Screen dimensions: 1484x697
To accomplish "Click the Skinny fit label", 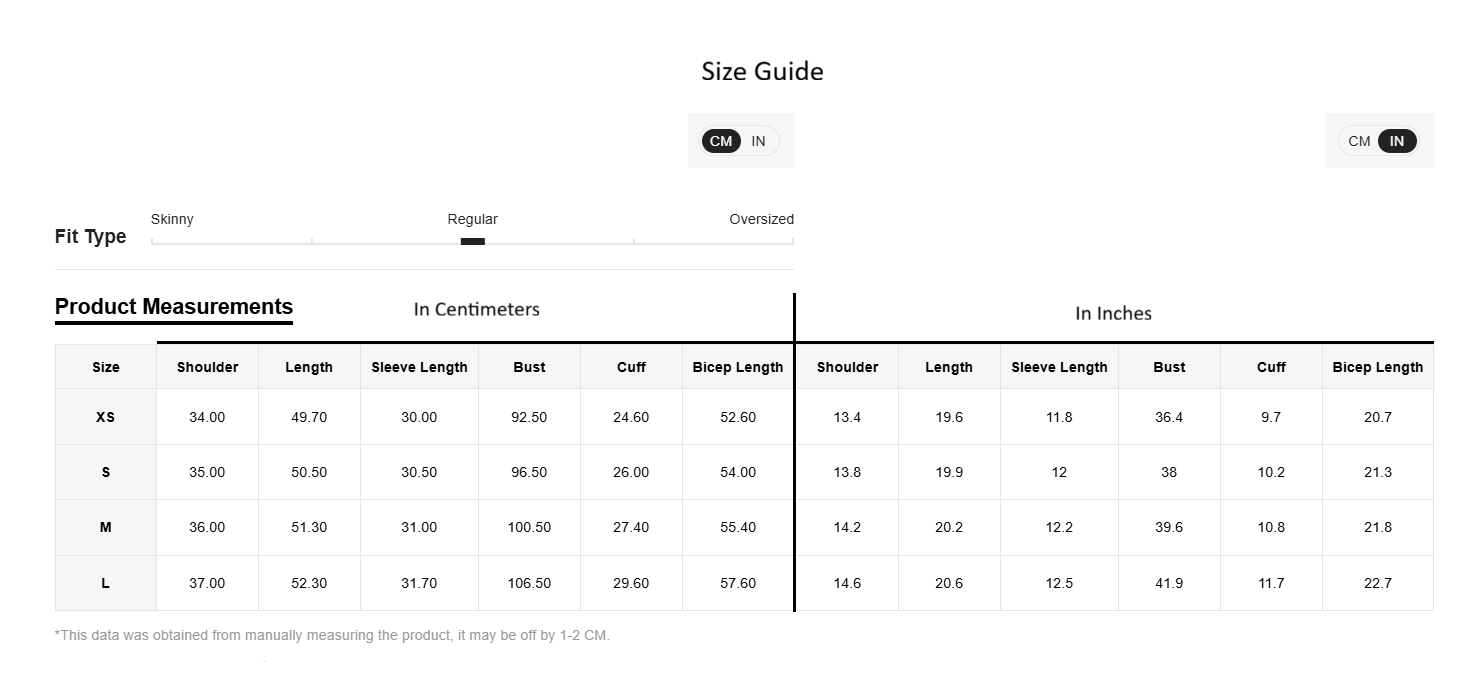I will click(x=172, y=219).
